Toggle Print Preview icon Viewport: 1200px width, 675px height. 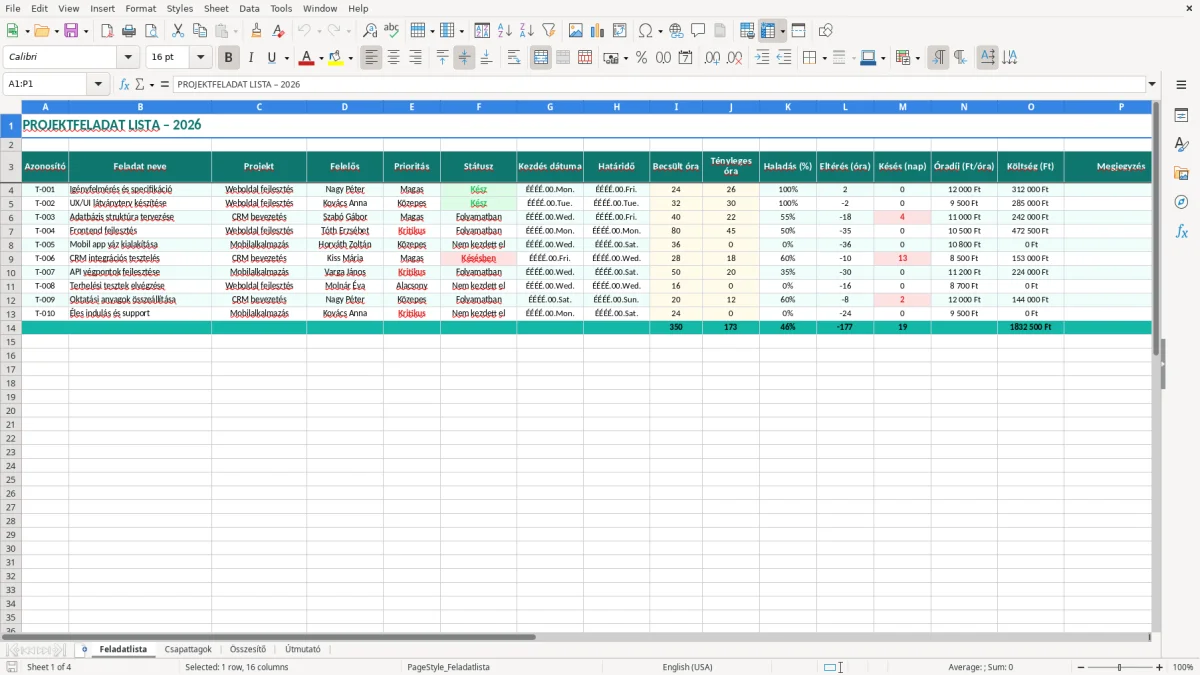150,31
